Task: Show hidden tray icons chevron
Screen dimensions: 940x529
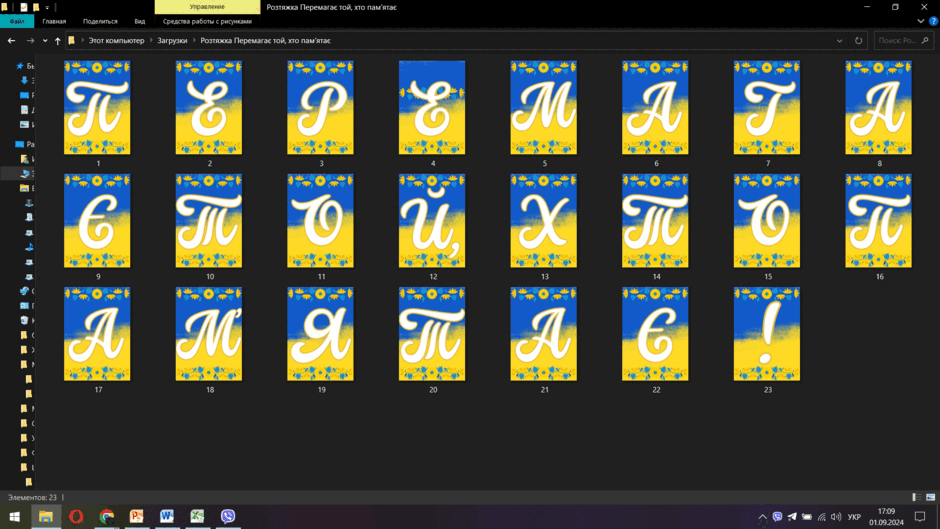Action: [763, 517]
